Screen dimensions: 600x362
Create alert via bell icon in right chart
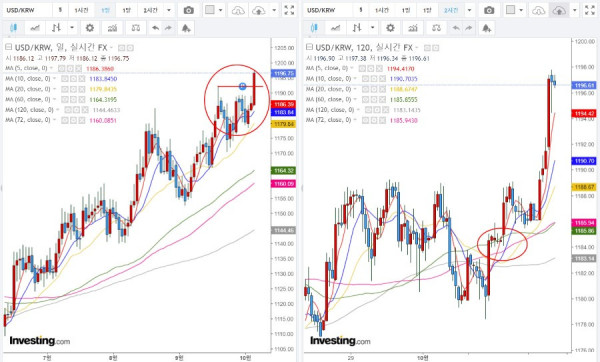coord(486,28)
